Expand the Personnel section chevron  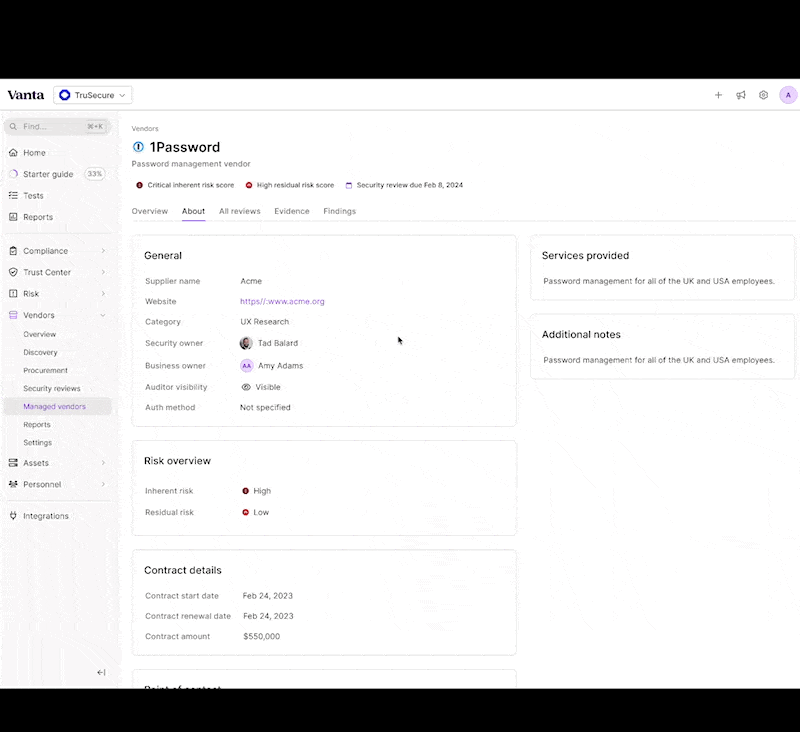click(x=103, y=484)
